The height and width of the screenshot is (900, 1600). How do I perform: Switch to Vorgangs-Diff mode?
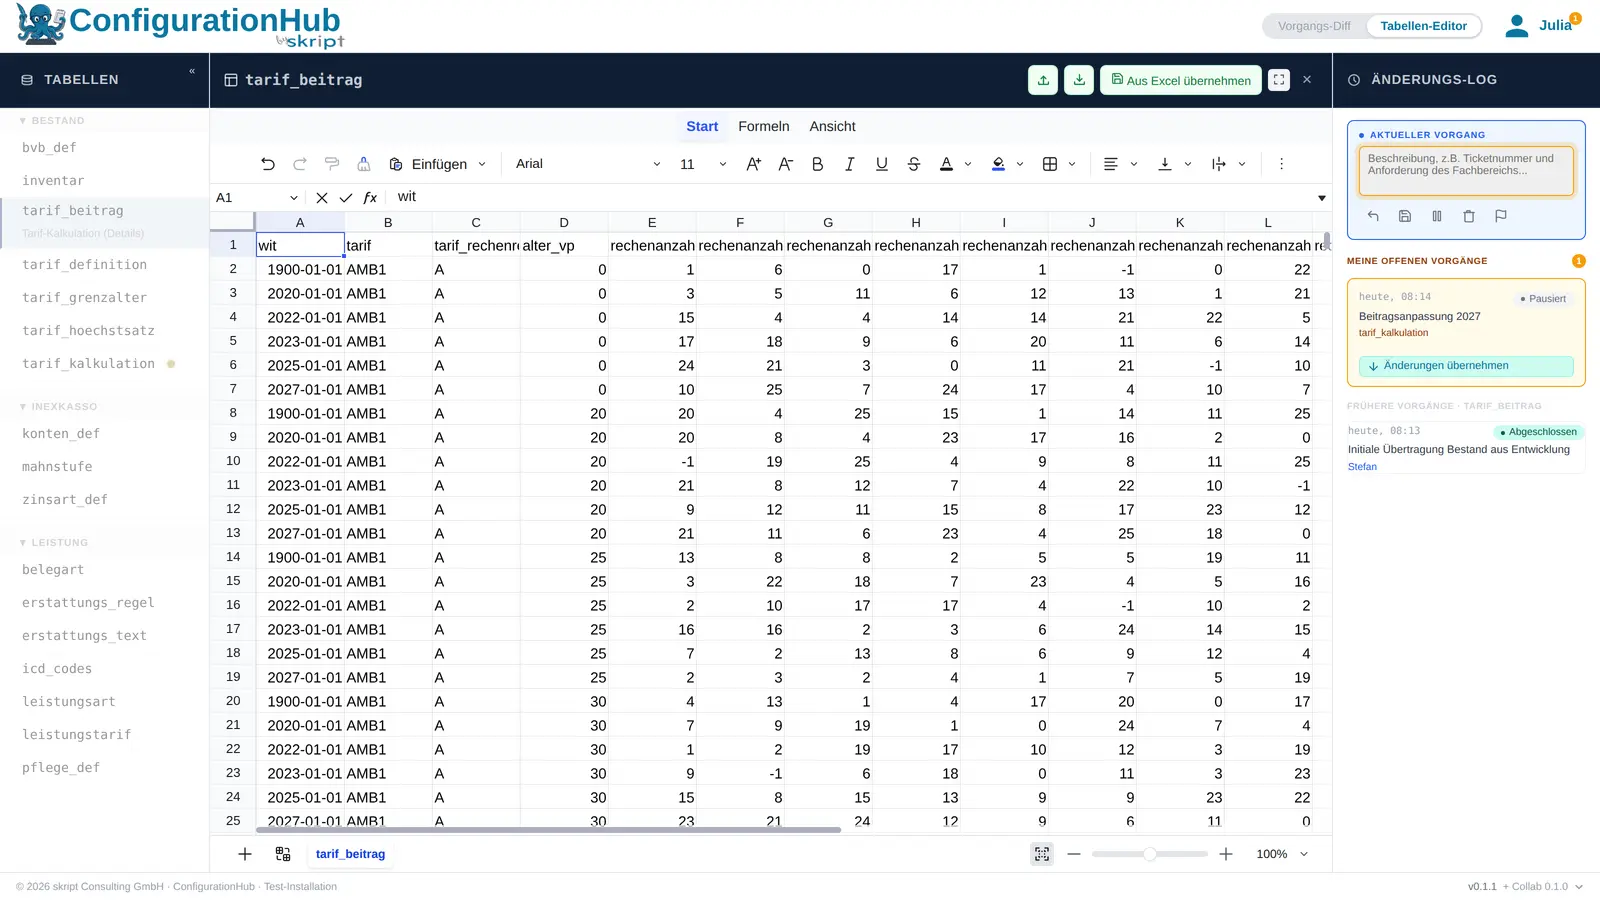tap(1314, 26)
